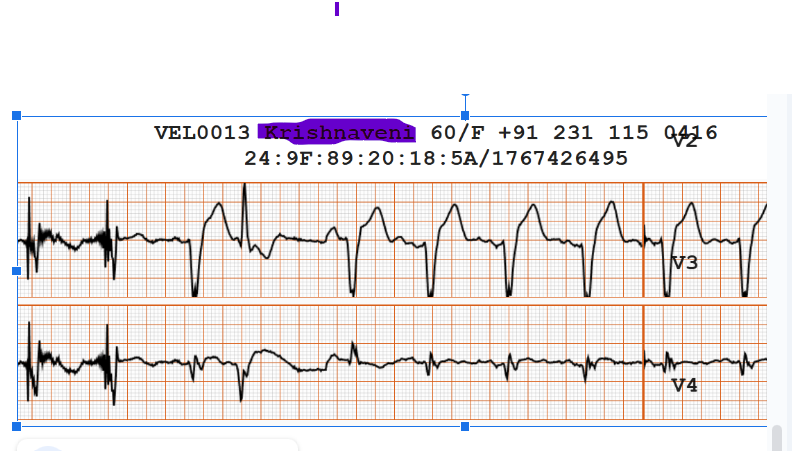792x451 pixels.
Task: Click the rotation handle above the image
Action: coord(465,95)
